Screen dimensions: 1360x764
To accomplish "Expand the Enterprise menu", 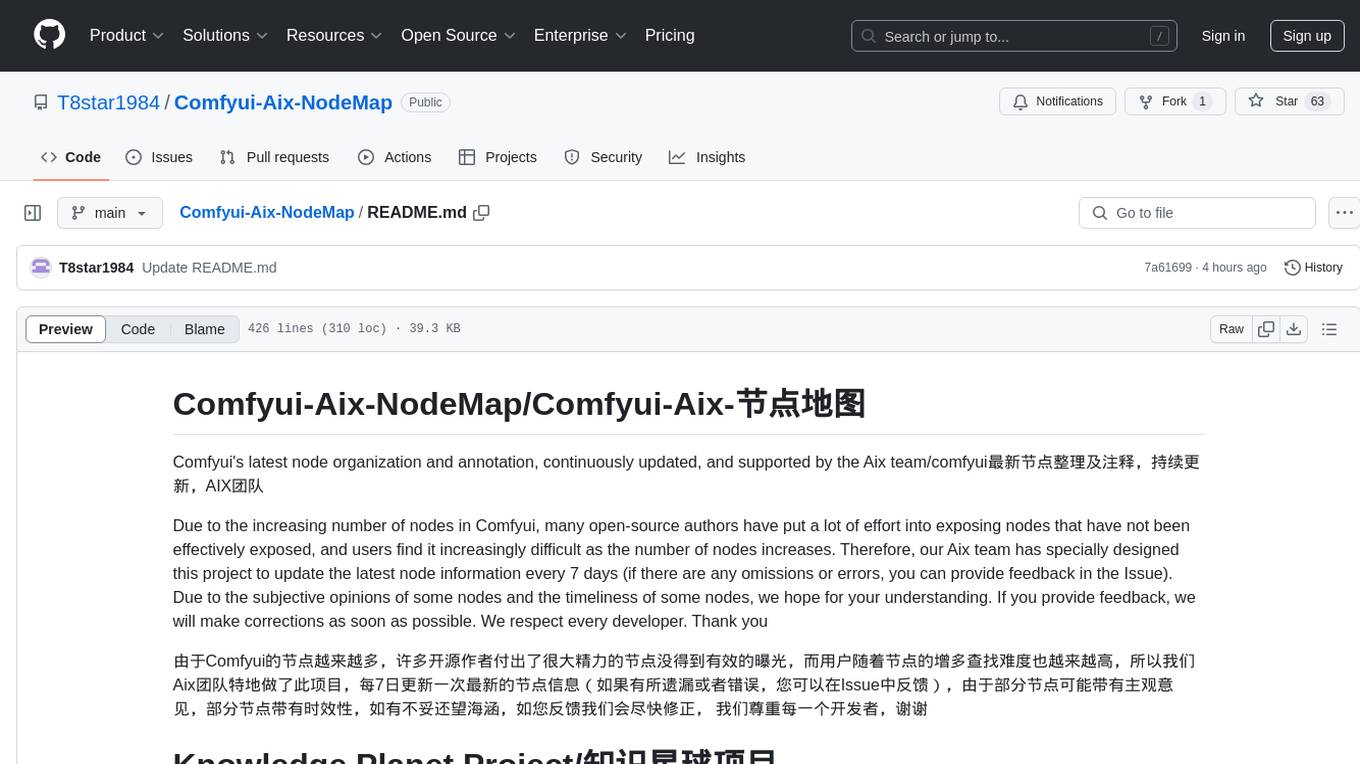I will (x=580, y=35).
